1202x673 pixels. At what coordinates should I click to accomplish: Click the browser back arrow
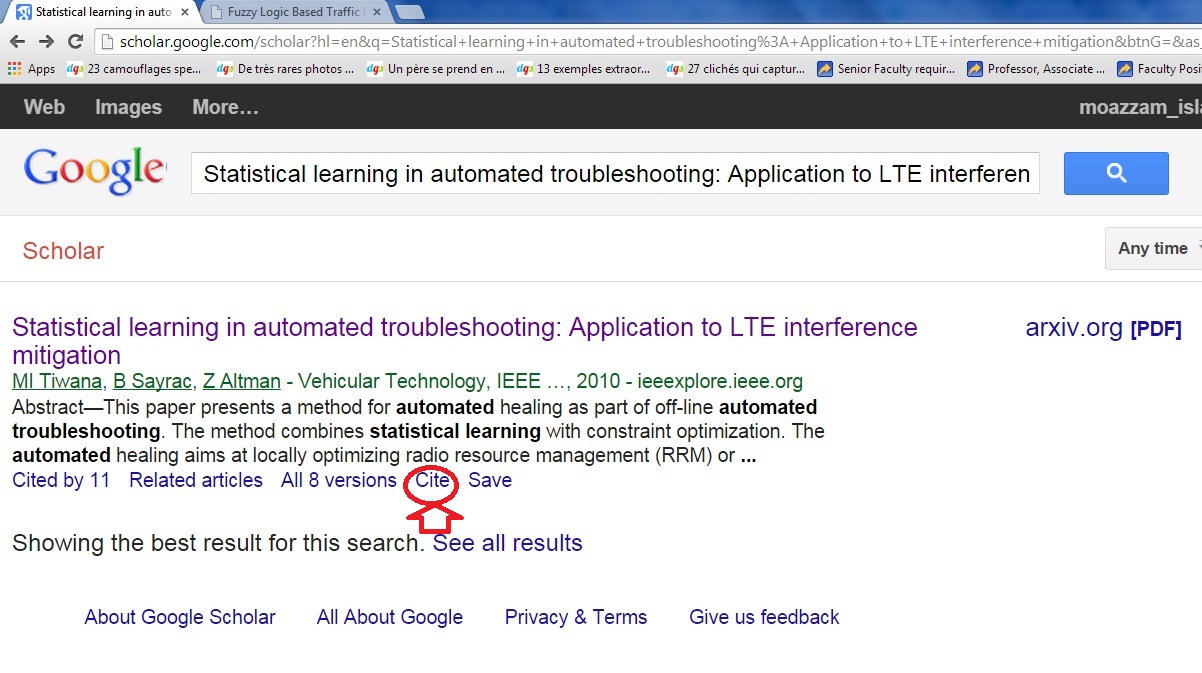pos(18,43)
